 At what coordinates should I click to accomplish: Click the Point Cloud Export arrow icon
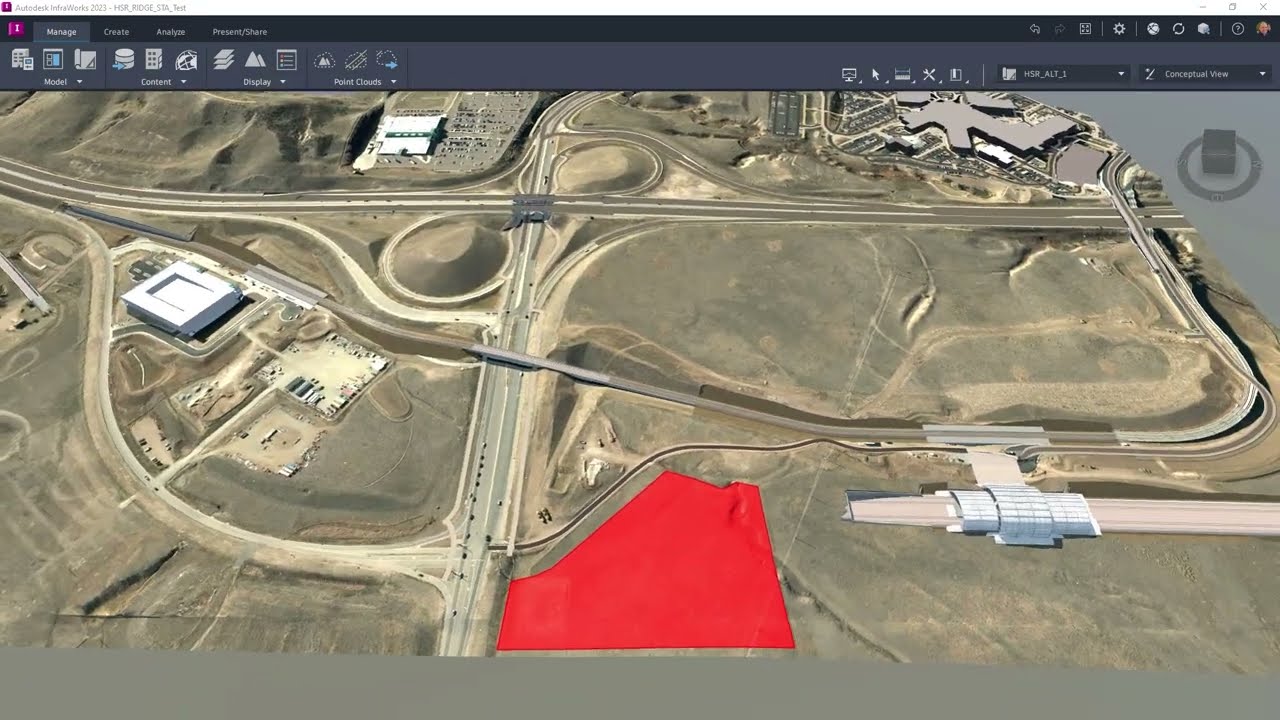pos(387,60)
